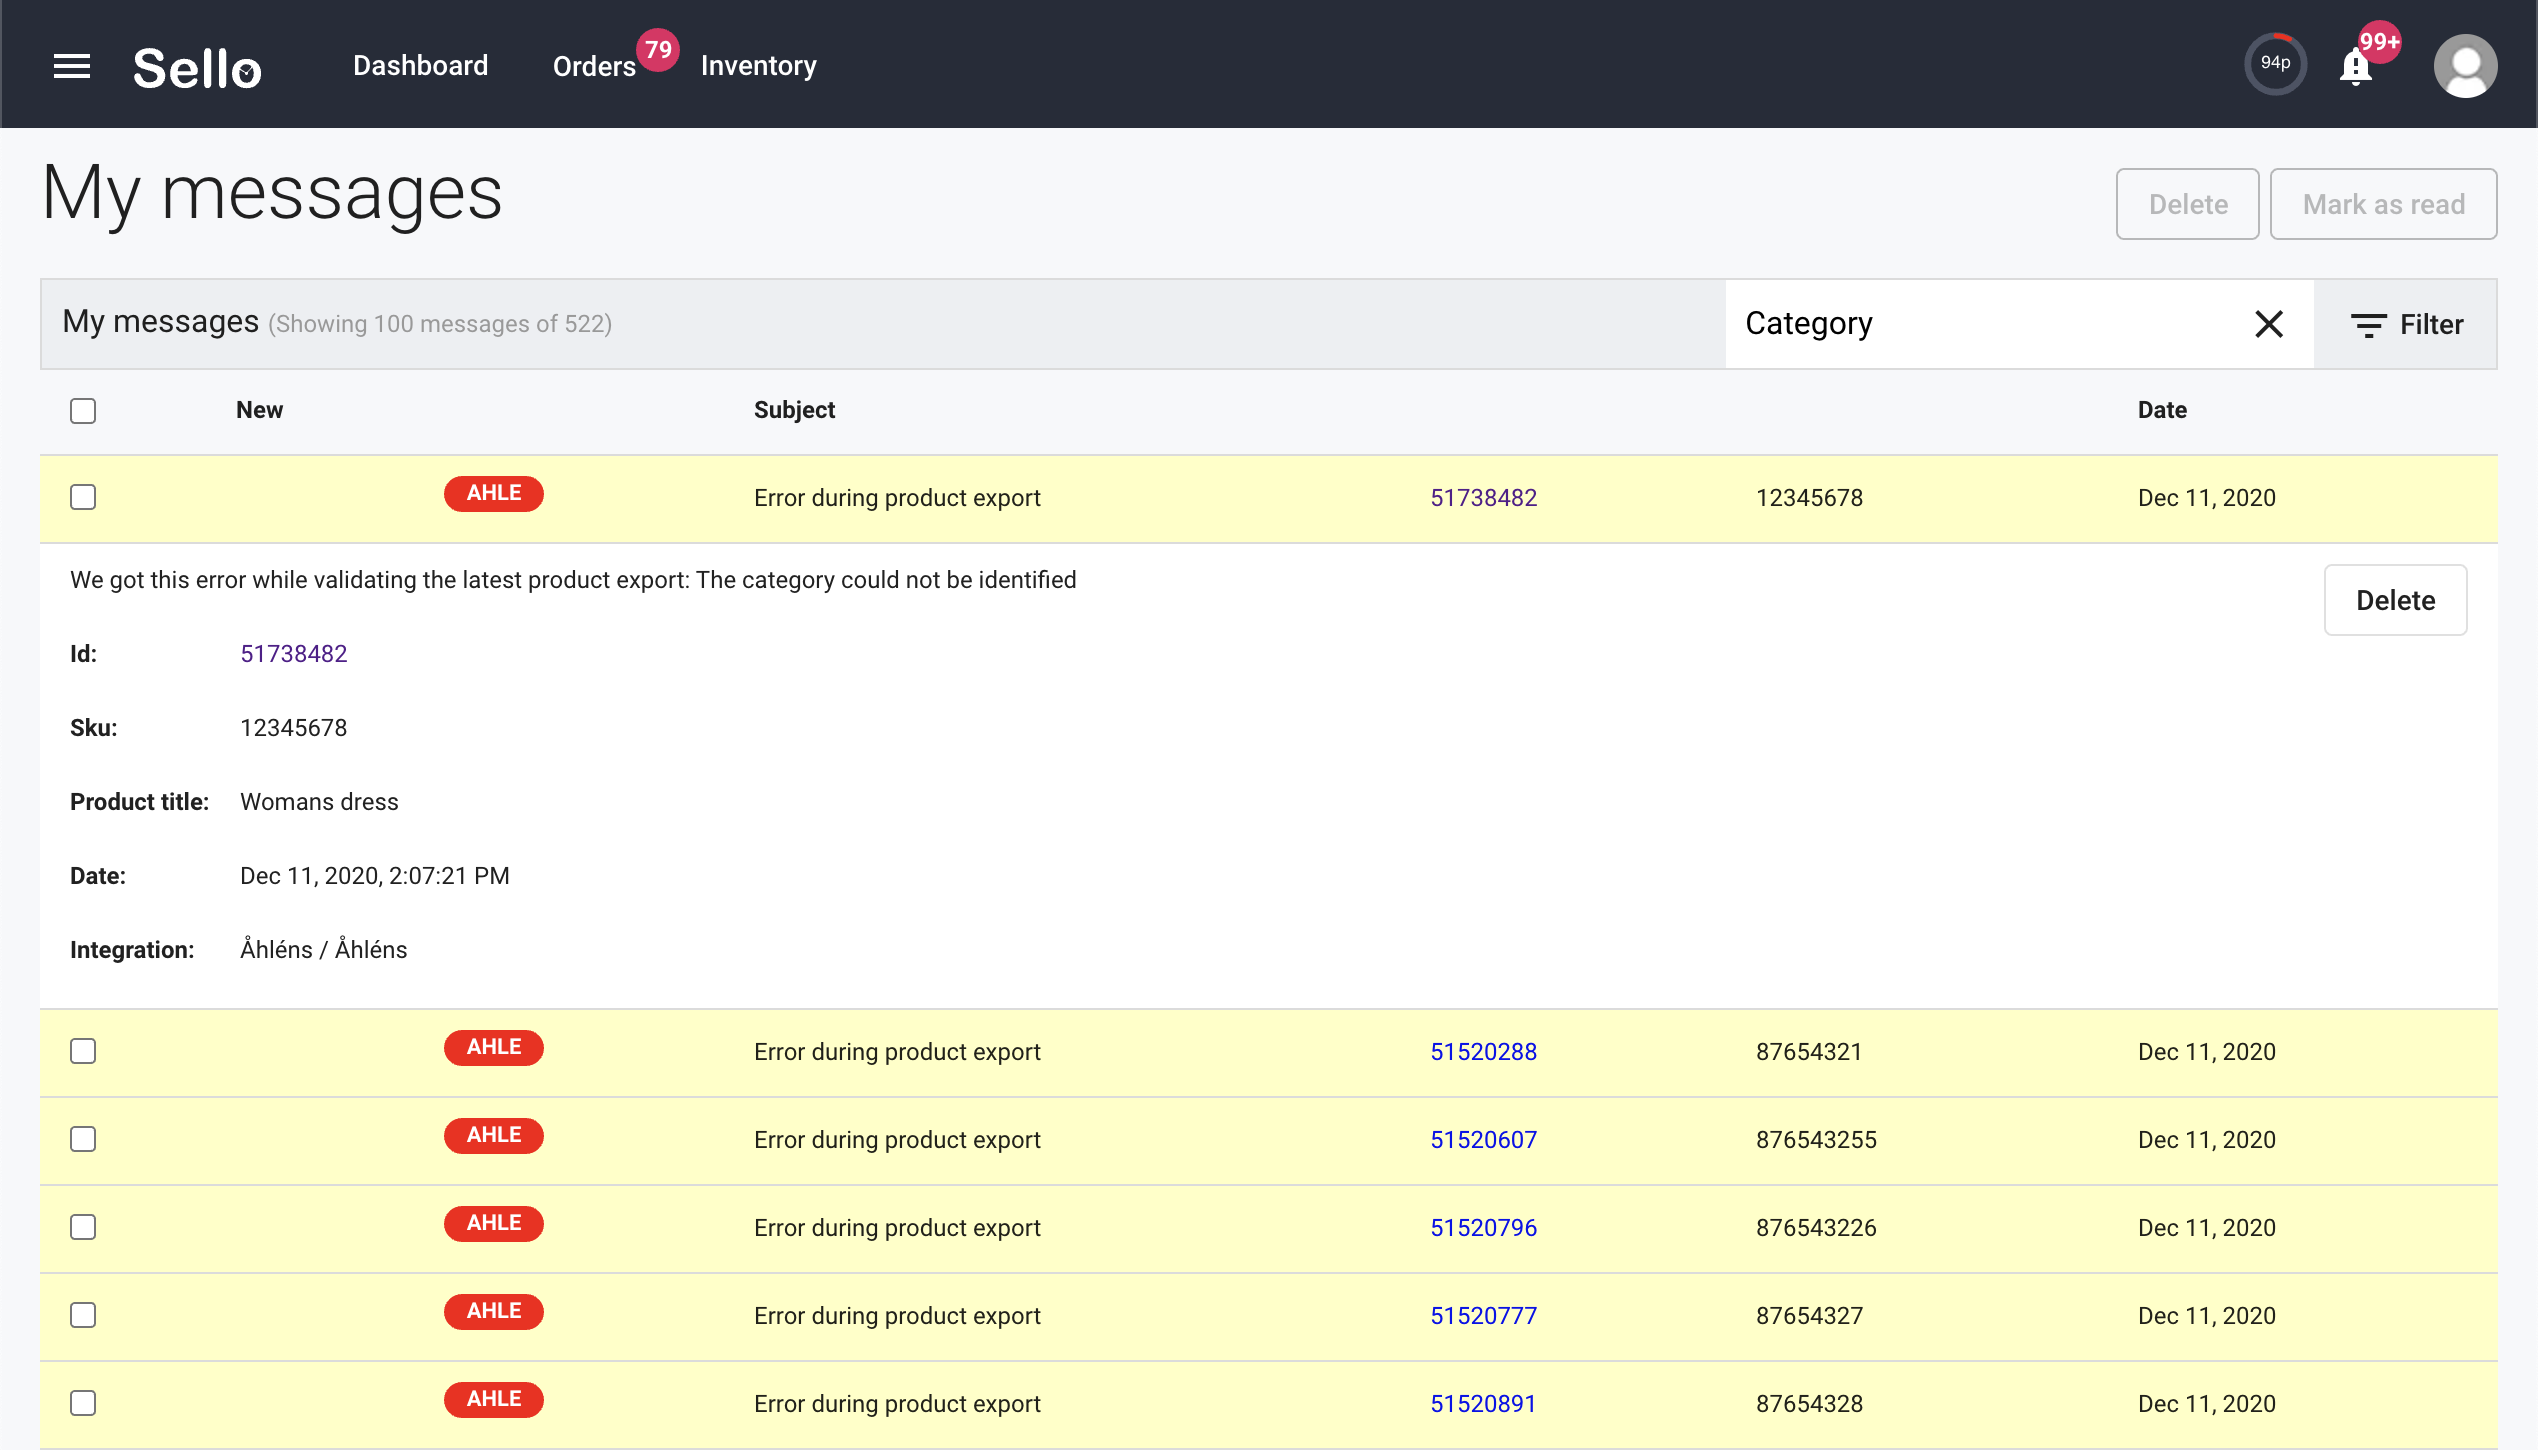The height and width of the screenshot is (1450, 2538).
Task: Click the Showing 100 messages of 522 text
Action: click(440, 324)
